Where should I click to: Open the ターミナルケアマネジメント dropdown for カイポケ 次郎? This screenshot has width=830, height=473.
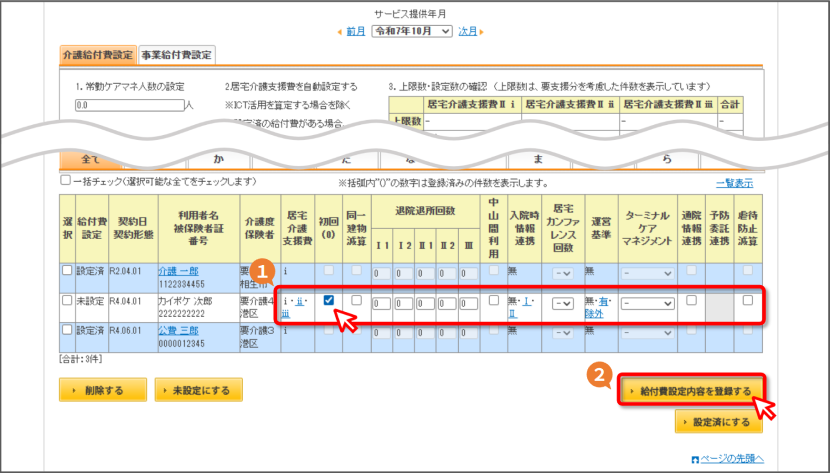coord(647,304)
